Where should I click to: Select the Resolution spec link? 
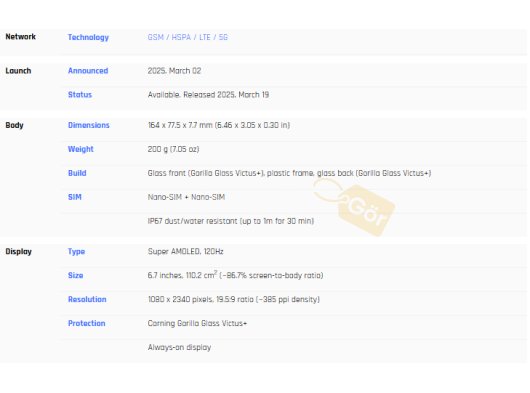click(x=87, y=299)
